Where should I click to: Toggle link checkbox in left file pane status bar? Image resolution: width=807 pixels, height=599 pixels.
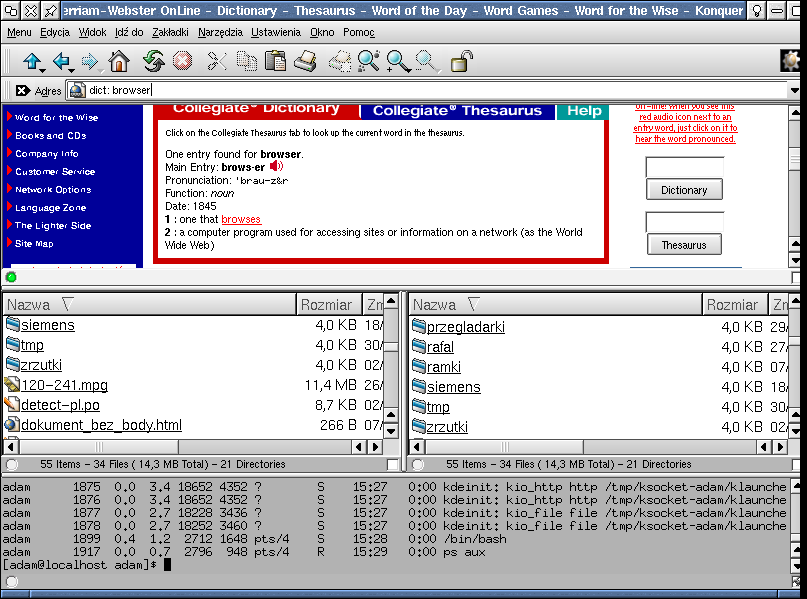392,464
